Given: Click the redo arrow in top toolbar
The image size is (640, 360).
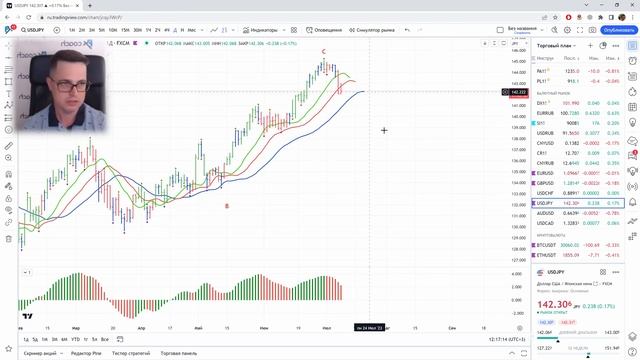Looking at the screenshot, I should coord(420,30).
